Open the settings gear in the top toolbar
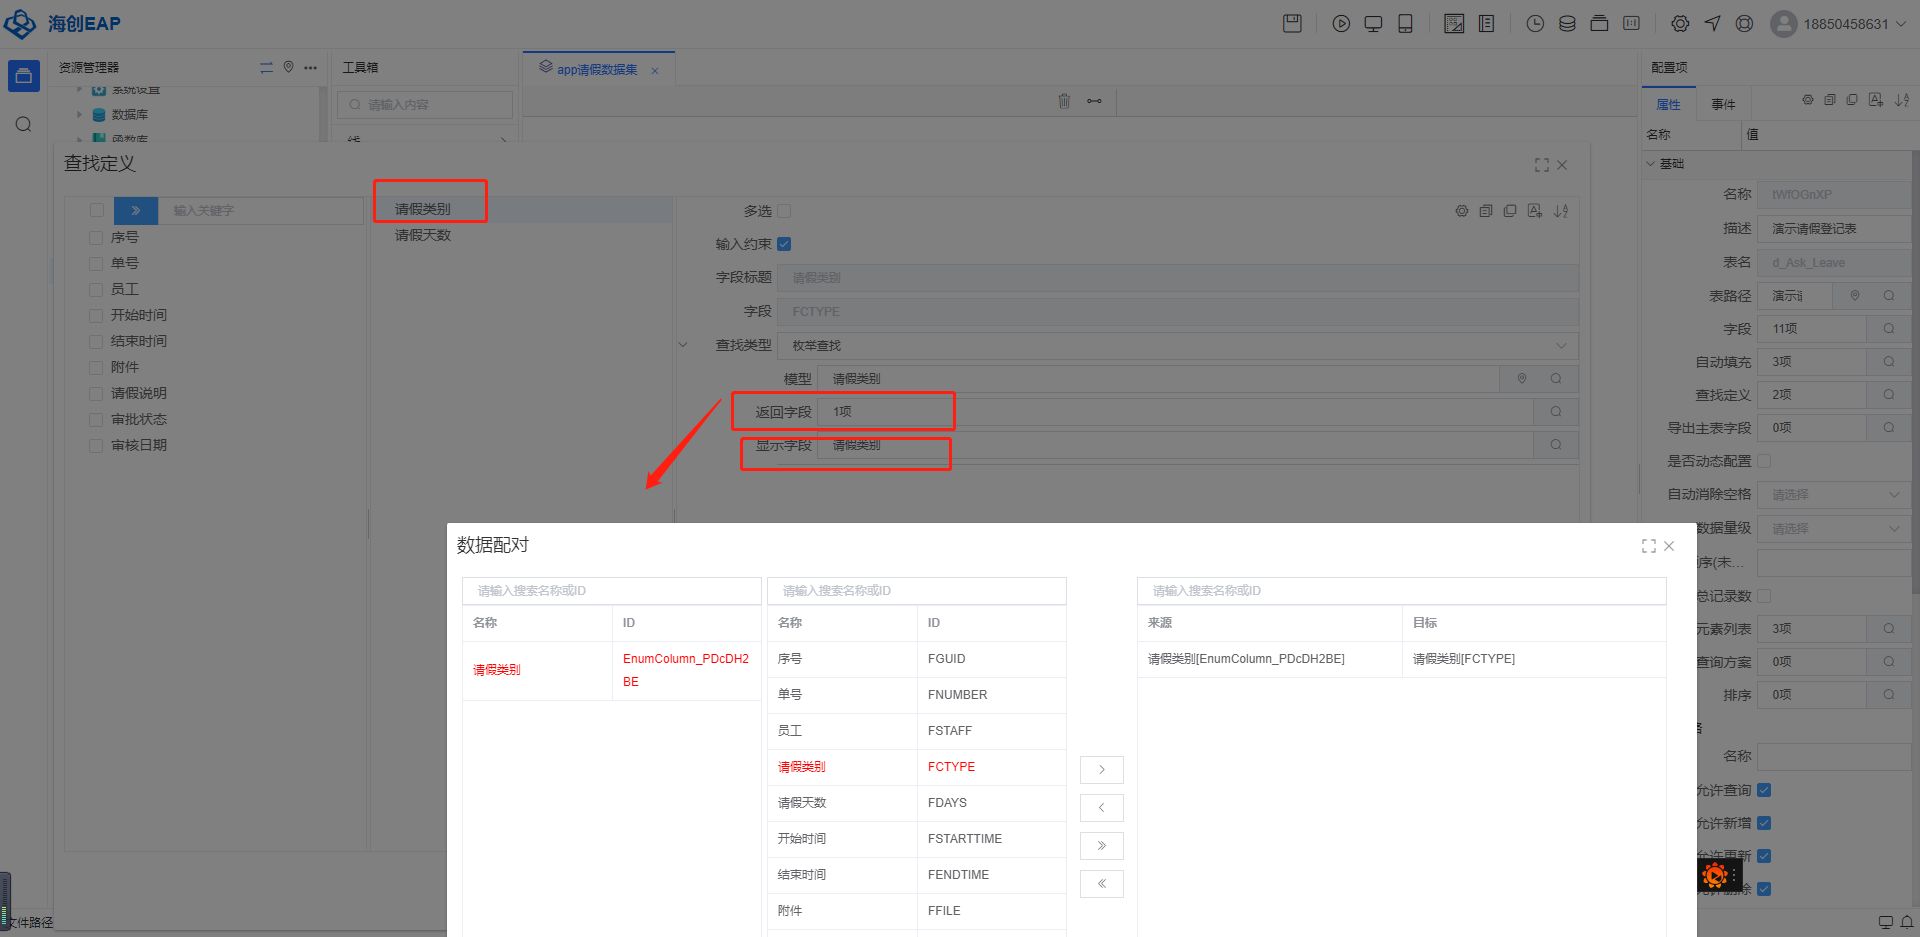Image resolution: width=1920 pixels, height=937 pixels. [x=1680, y=24]
